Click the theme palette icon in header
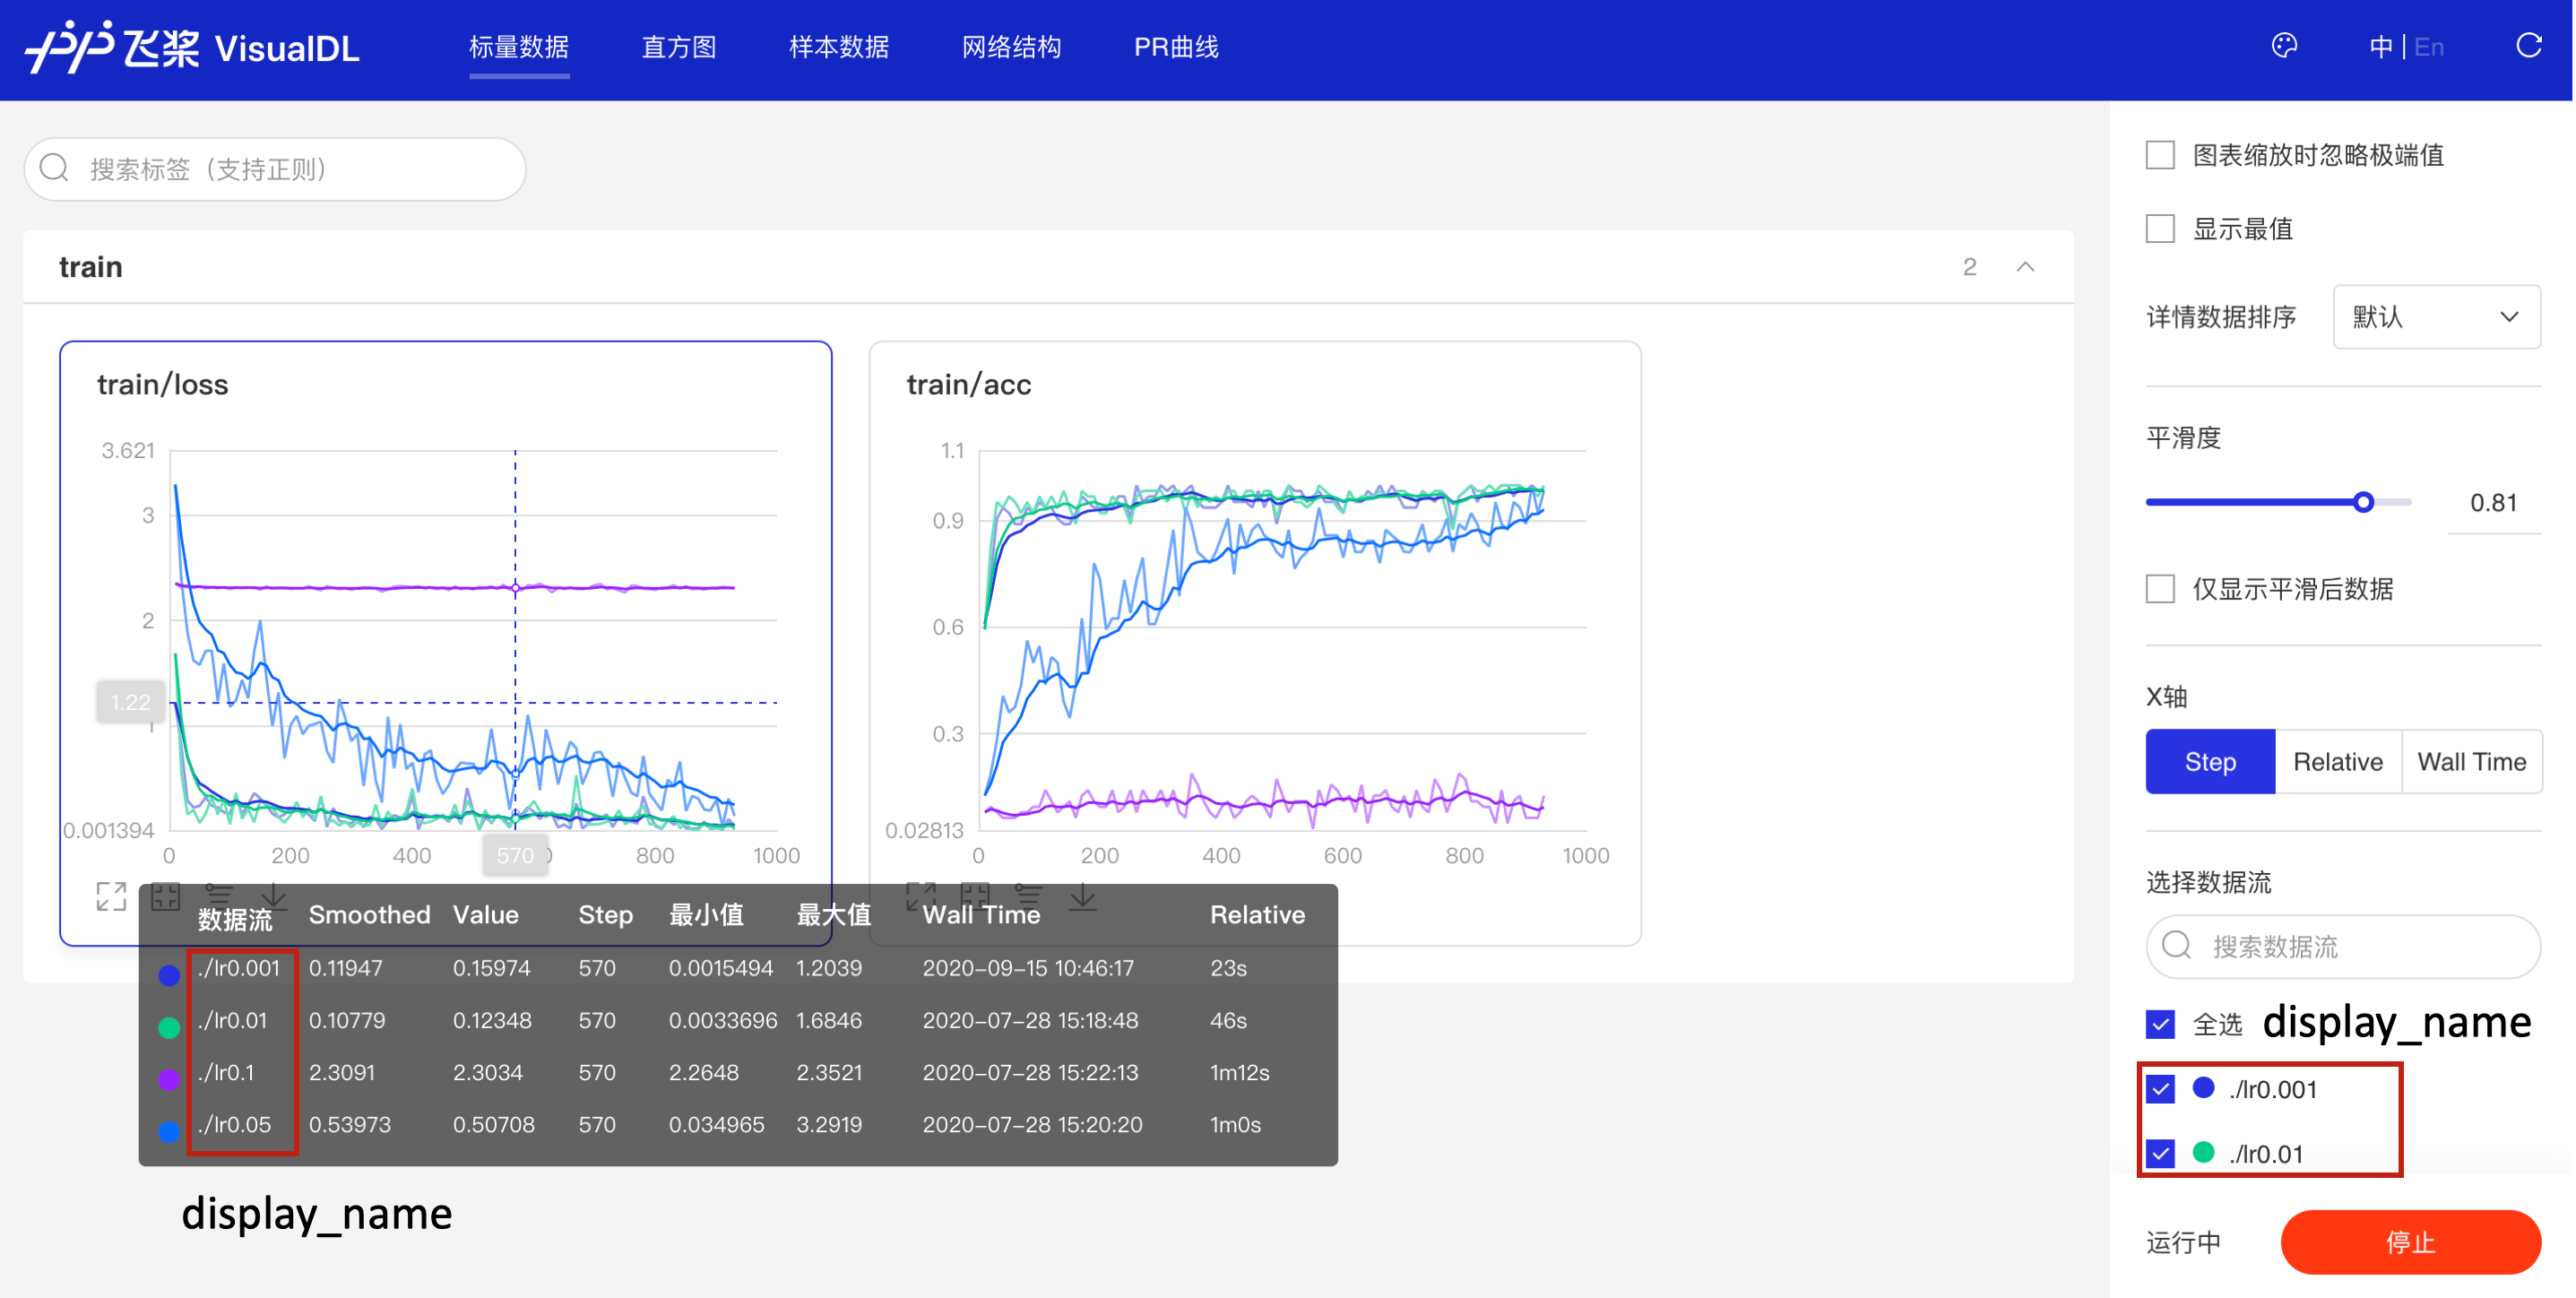The height and width of the screenshot is (1298, 2576). pos(2284,46)
